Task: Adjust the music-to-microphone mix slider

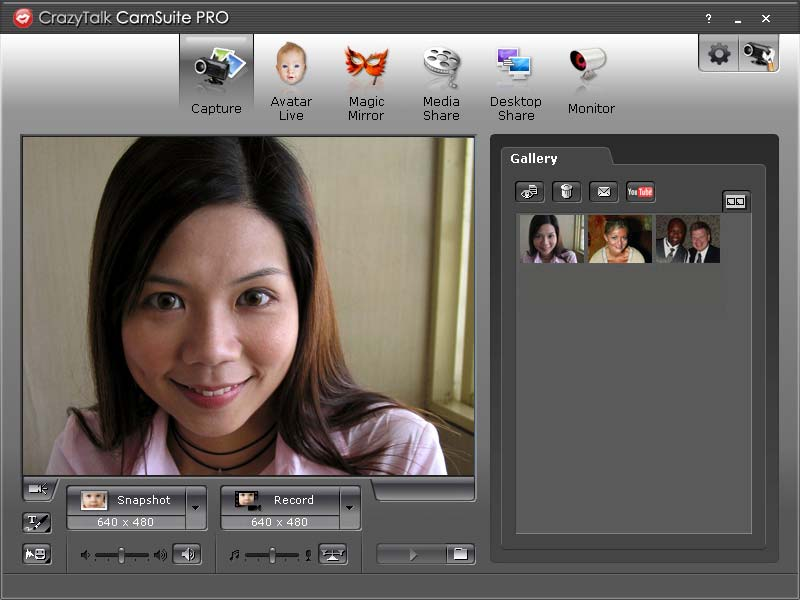Action: point(272,555)
